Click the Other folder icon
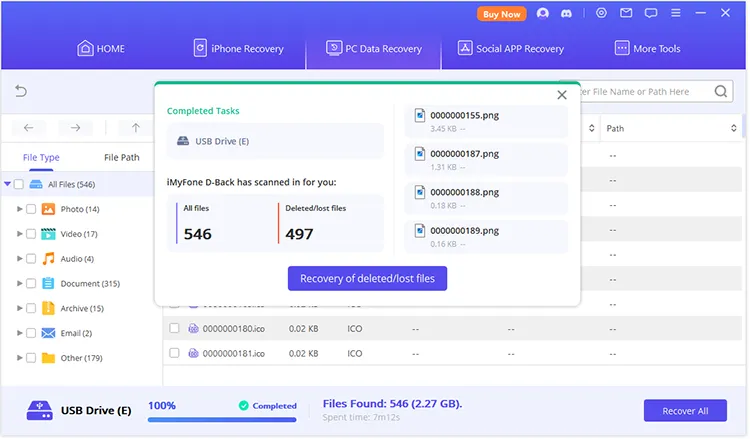Image resolution: width=750 pixels, height=439 pixels. [x=48, y=358]
